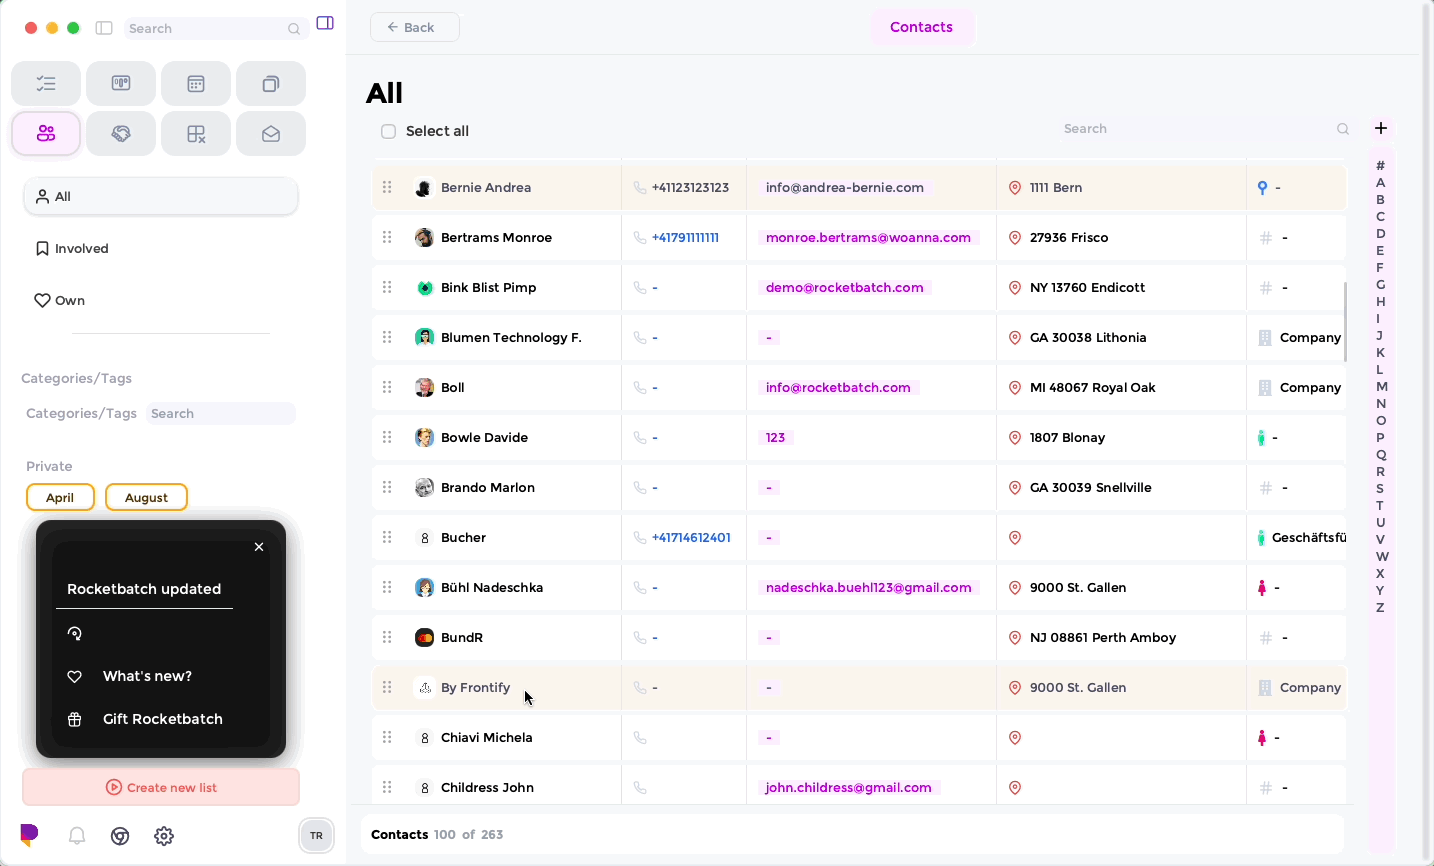Open the calendar view icon
Viewport: 1434px width, 866px height.
pyautogui.click(x=196, y=84)
